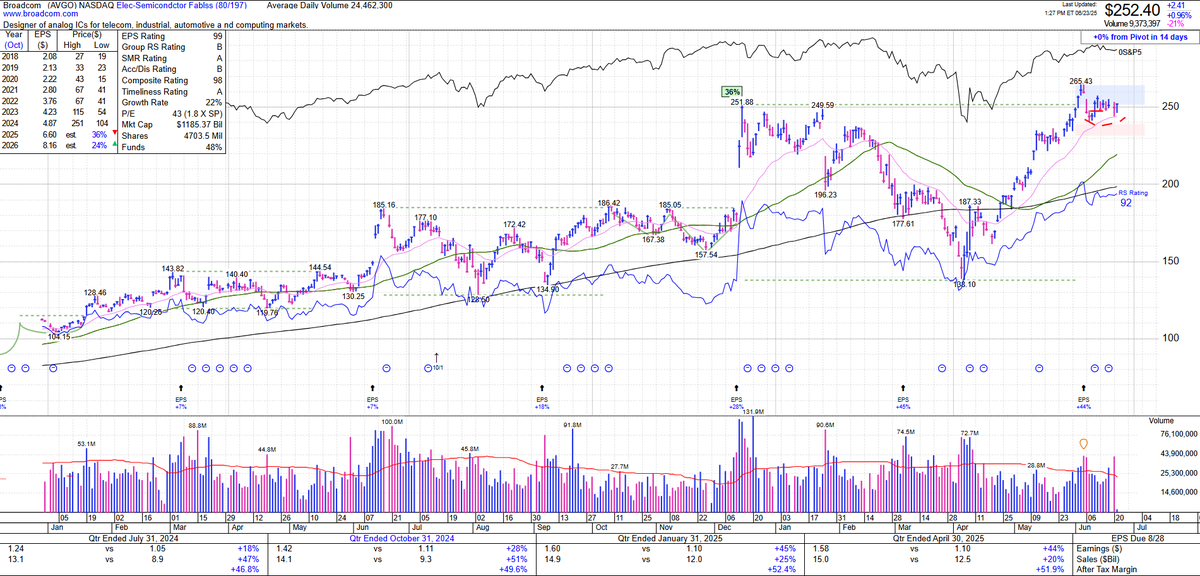The height and width of the screenshot is (576, 1200).
Task: Click the RS Rating 92 label
Action: [x=1132, y=198]
